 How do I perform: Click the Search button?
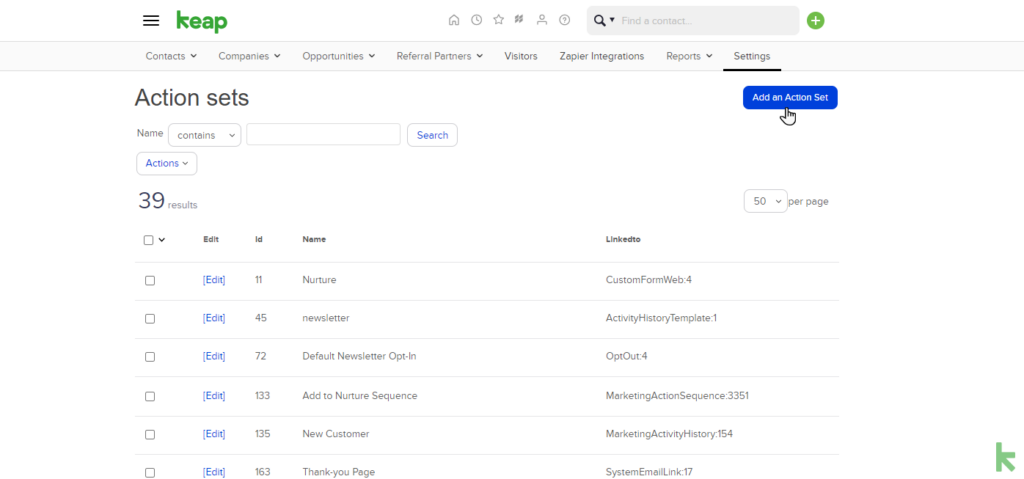click(x=432, y=135)
